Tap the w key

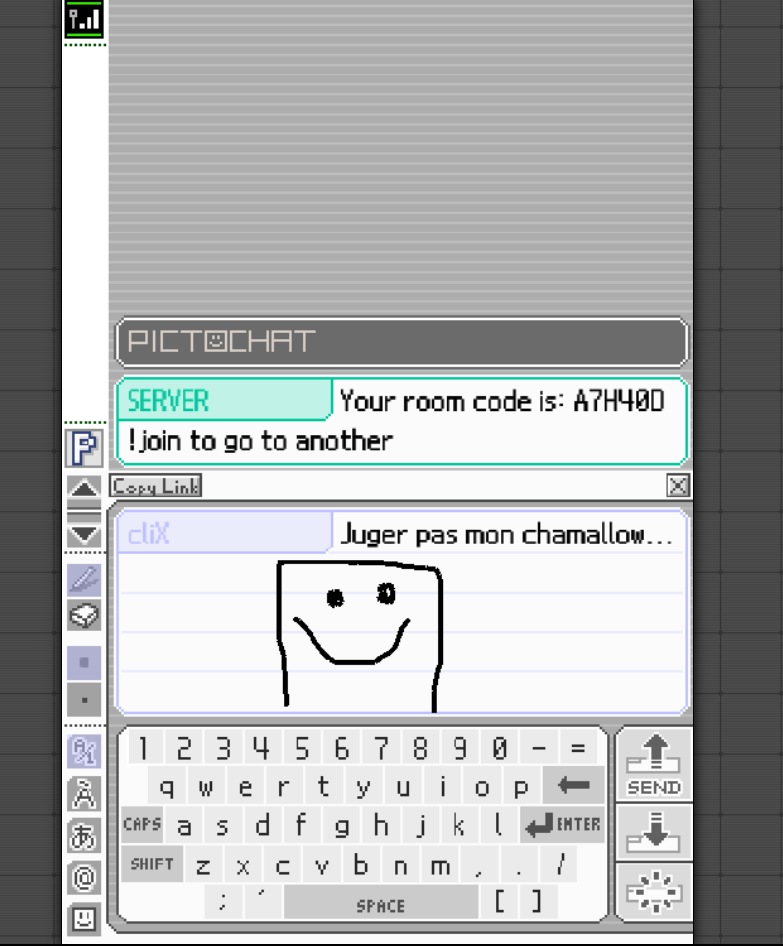coord(206,786)
